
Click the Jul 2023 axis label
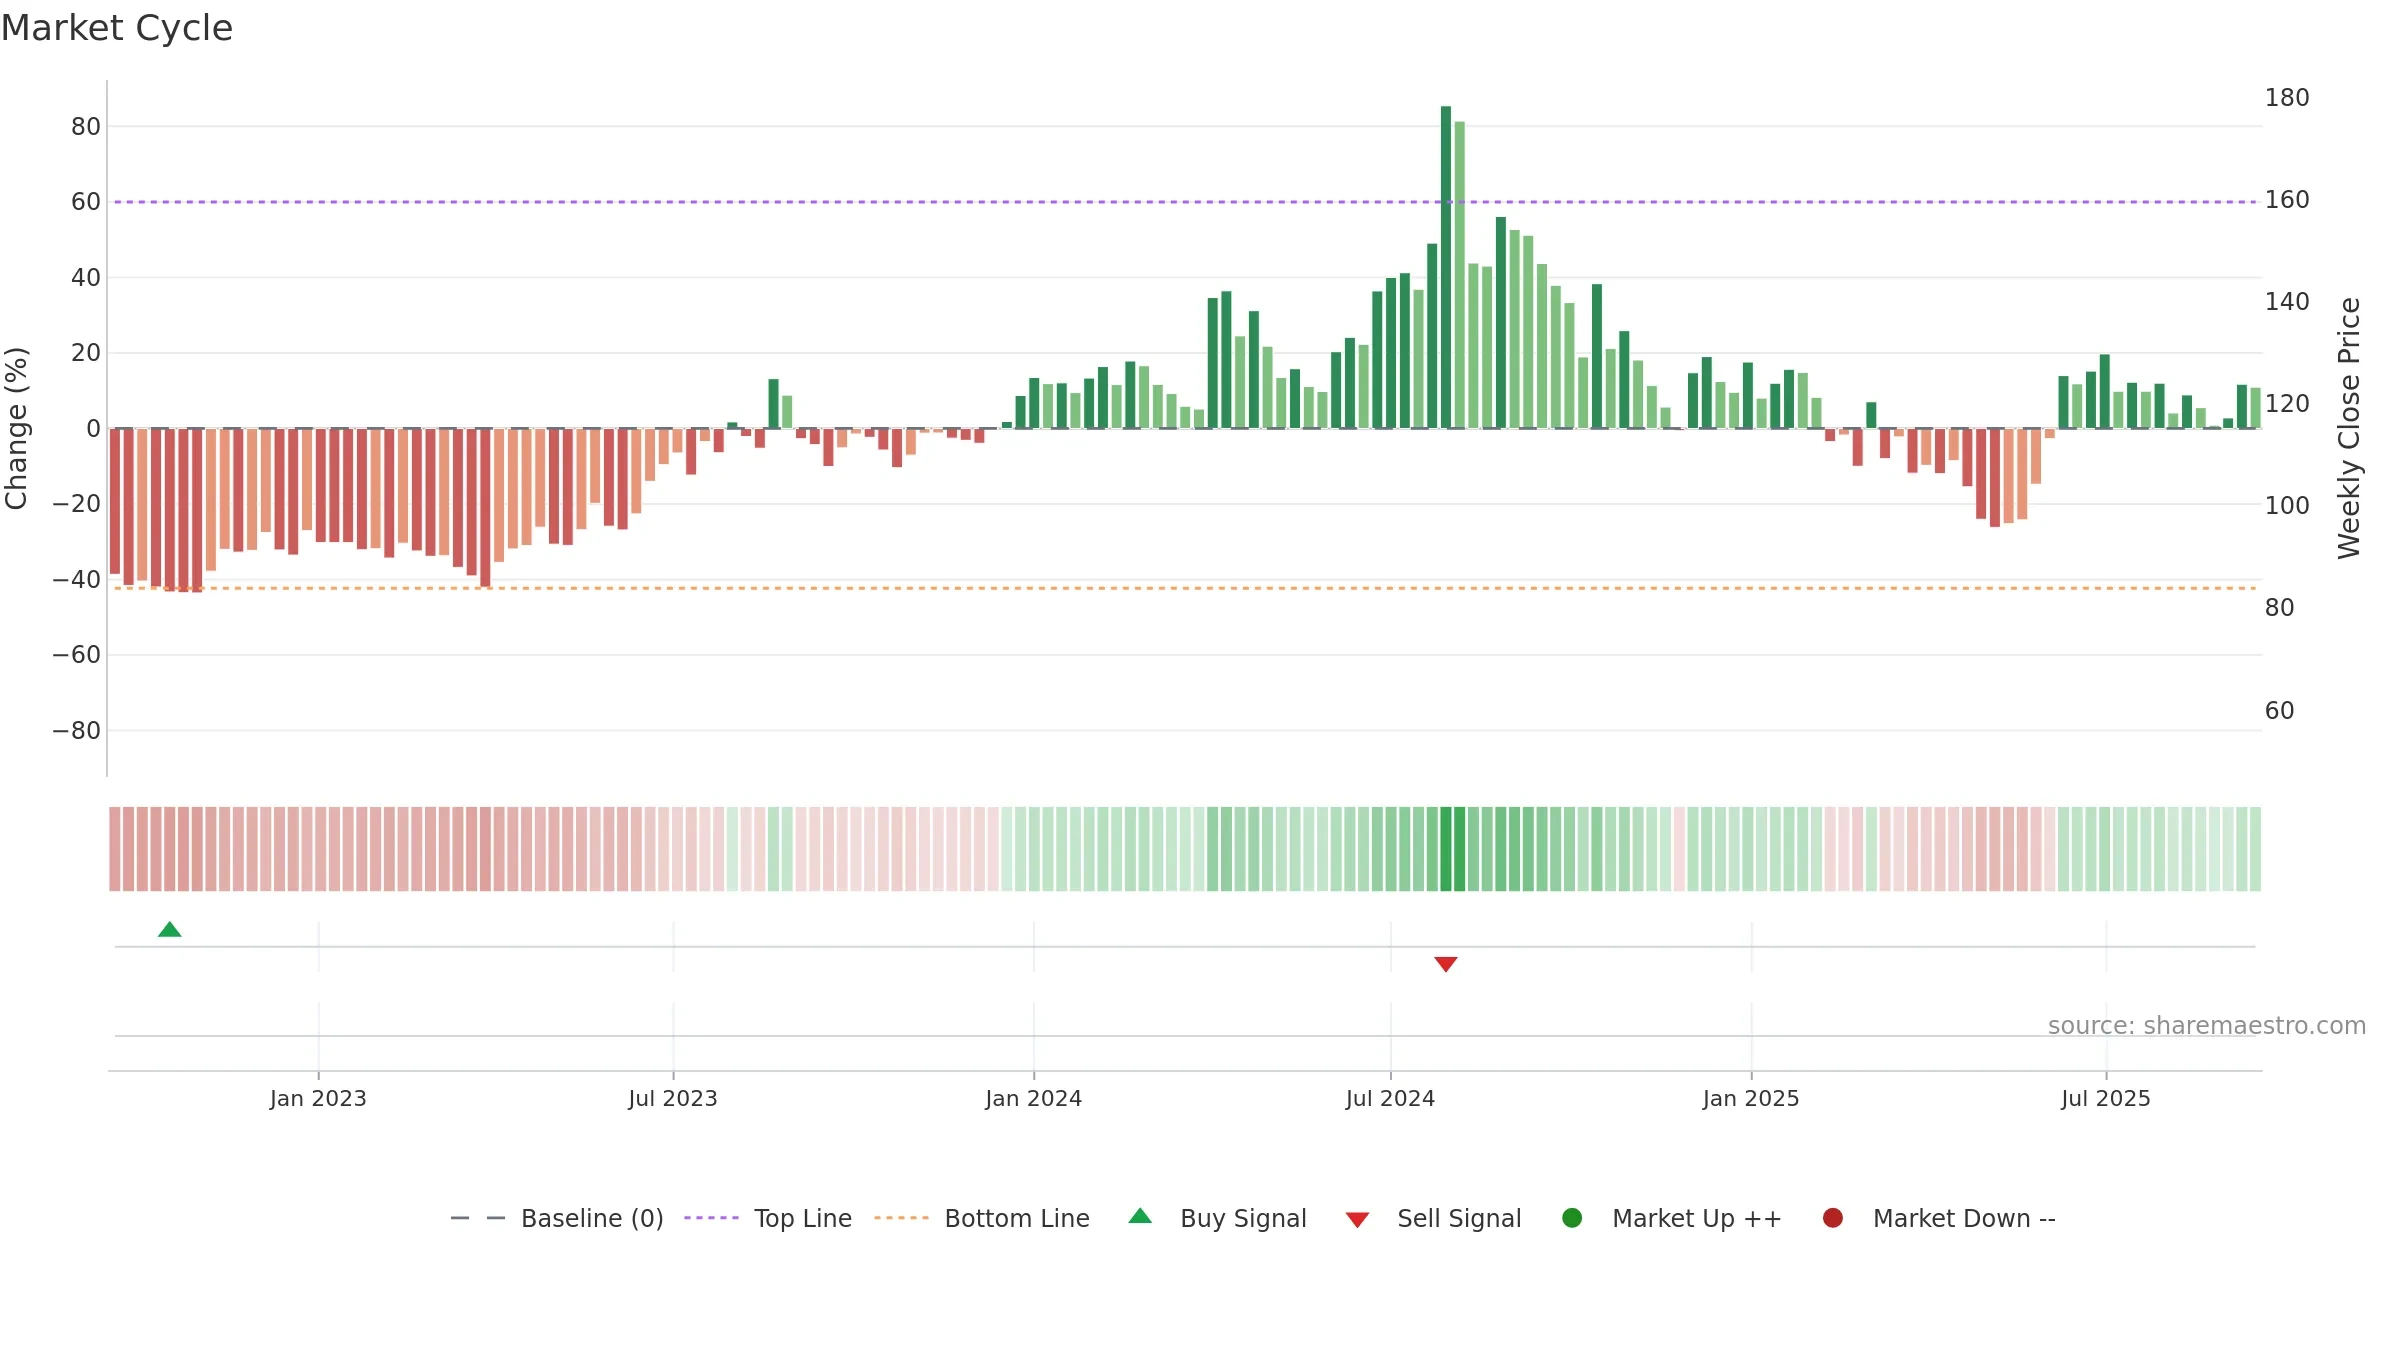[673, 1099]
